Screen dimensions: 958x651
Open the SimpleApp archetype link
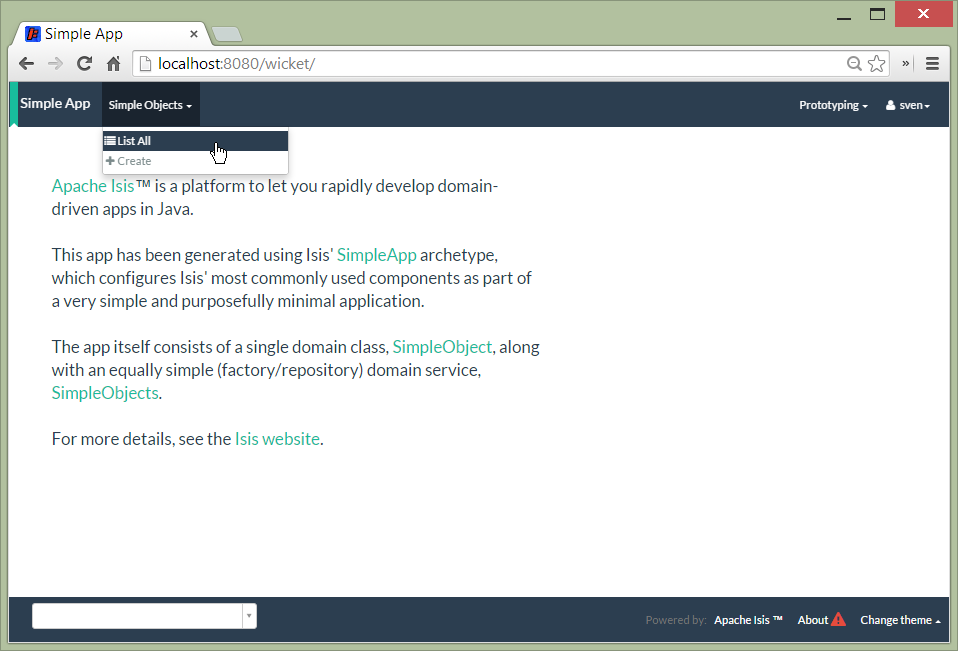click(376, 255)
